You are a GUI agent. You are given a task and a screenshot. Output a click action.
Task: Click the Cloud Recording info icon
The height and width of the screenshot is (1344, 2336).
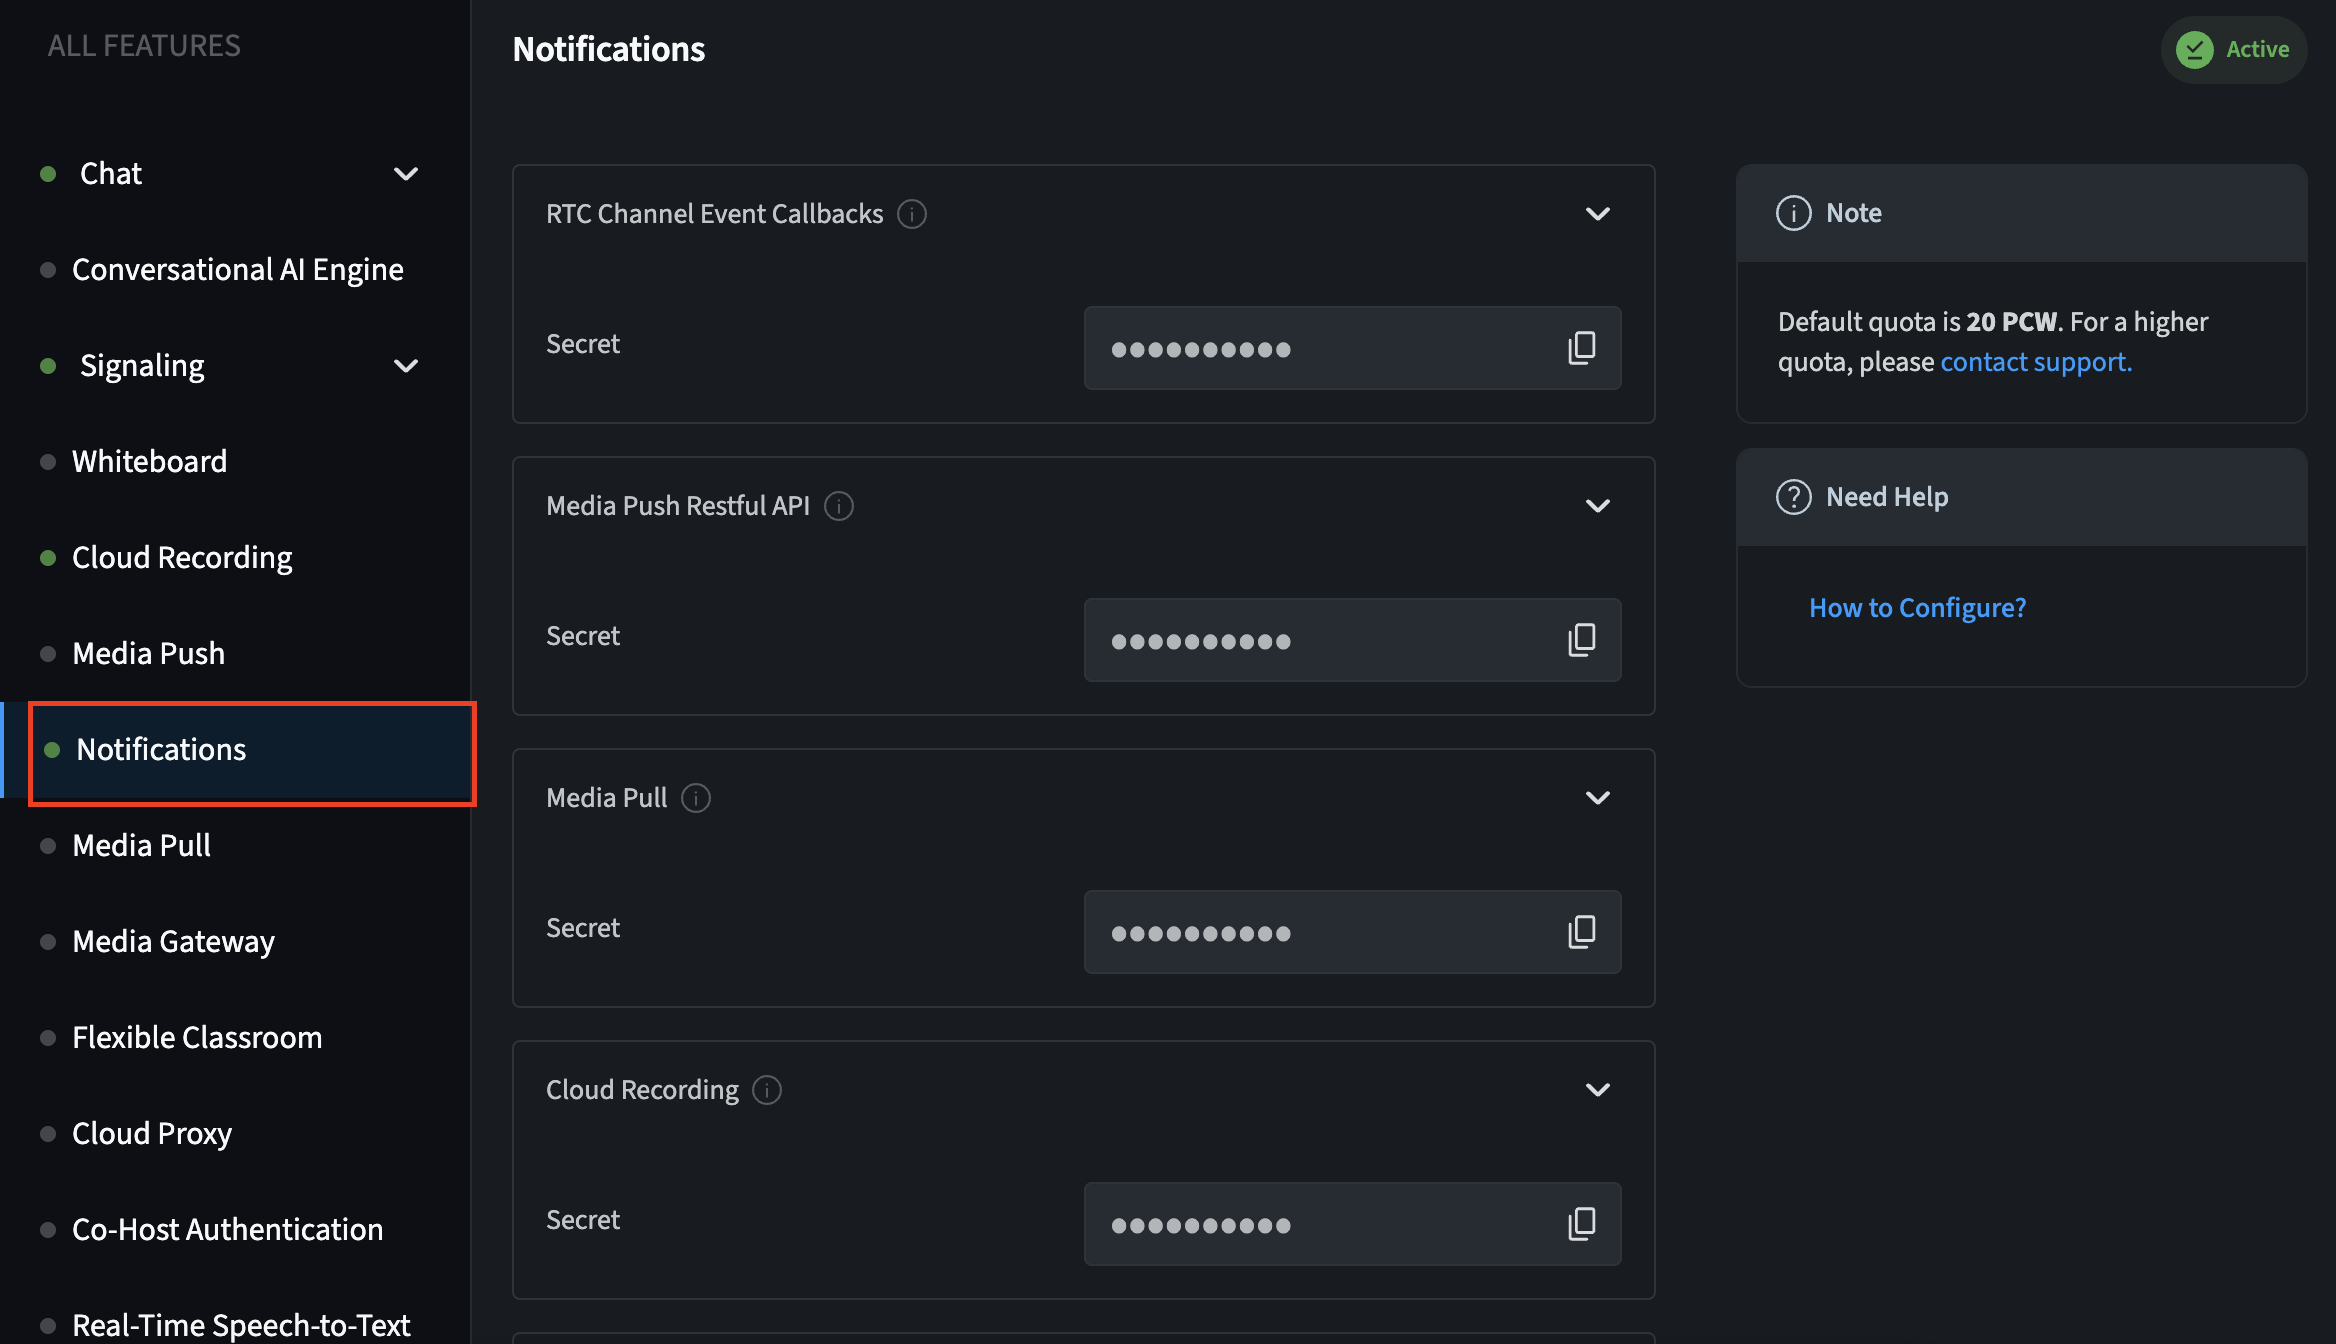point(766,1090)
